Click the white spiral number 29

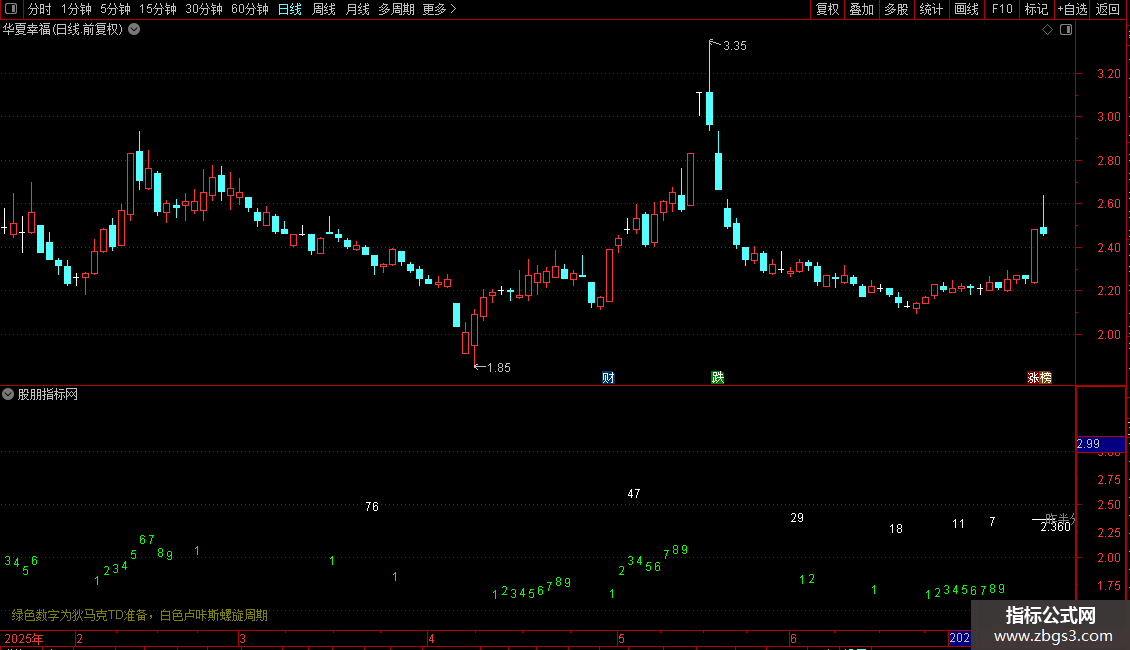pos(797,518)
